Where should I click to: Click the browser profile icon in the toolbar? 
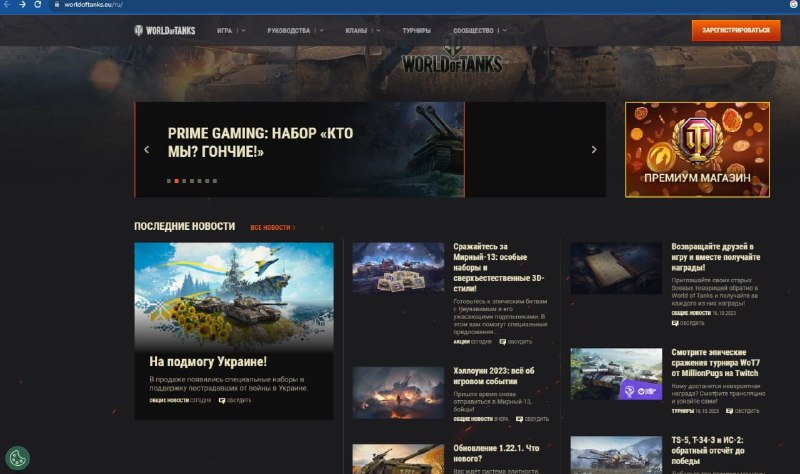click(x=794, y=4)
